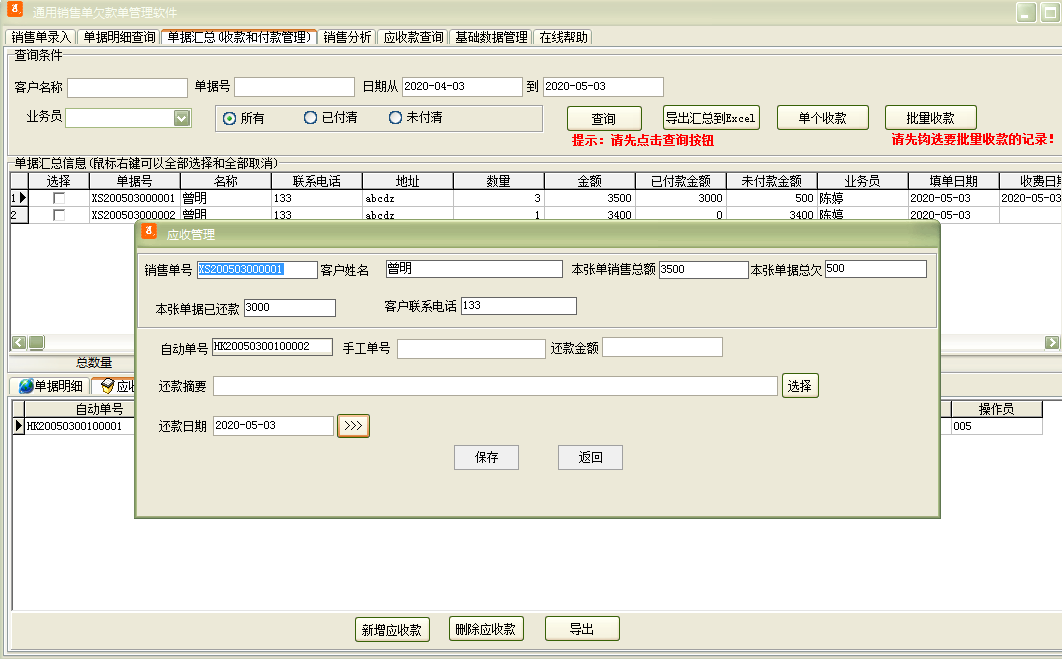This screenshot has width=1062, height=659.
Task: Focus the 还款金额 input field
Action: pyautogui.click(x=662, y=347)
